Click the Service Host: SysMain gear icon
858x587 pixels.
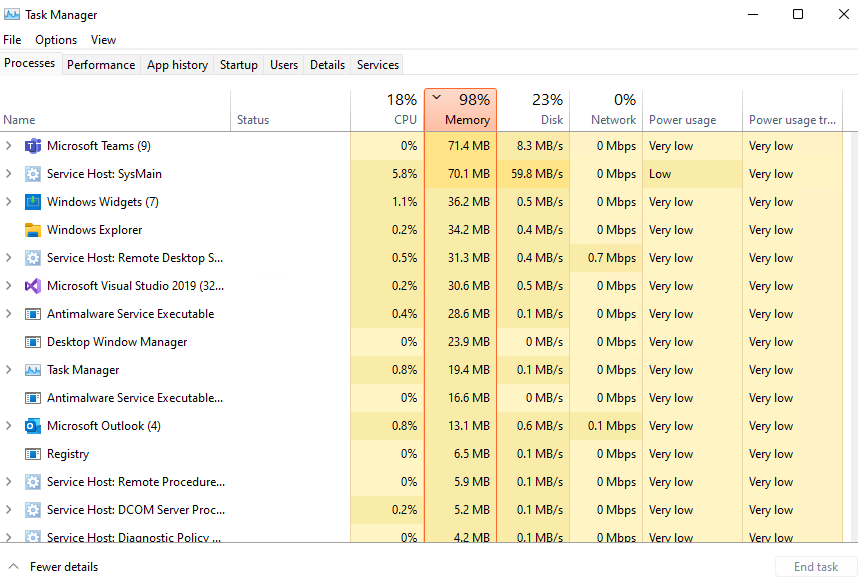pyautogui.click(x=33, y=174)
